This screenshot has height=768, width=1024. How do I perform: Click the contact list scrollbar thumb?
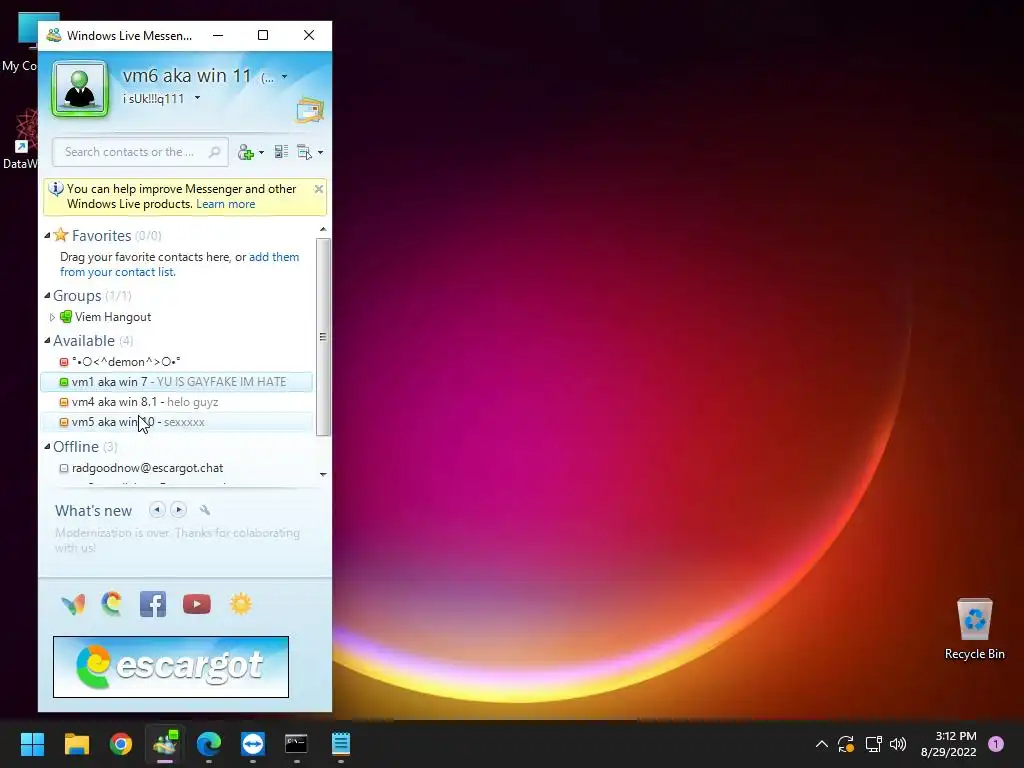coord(323,337)
